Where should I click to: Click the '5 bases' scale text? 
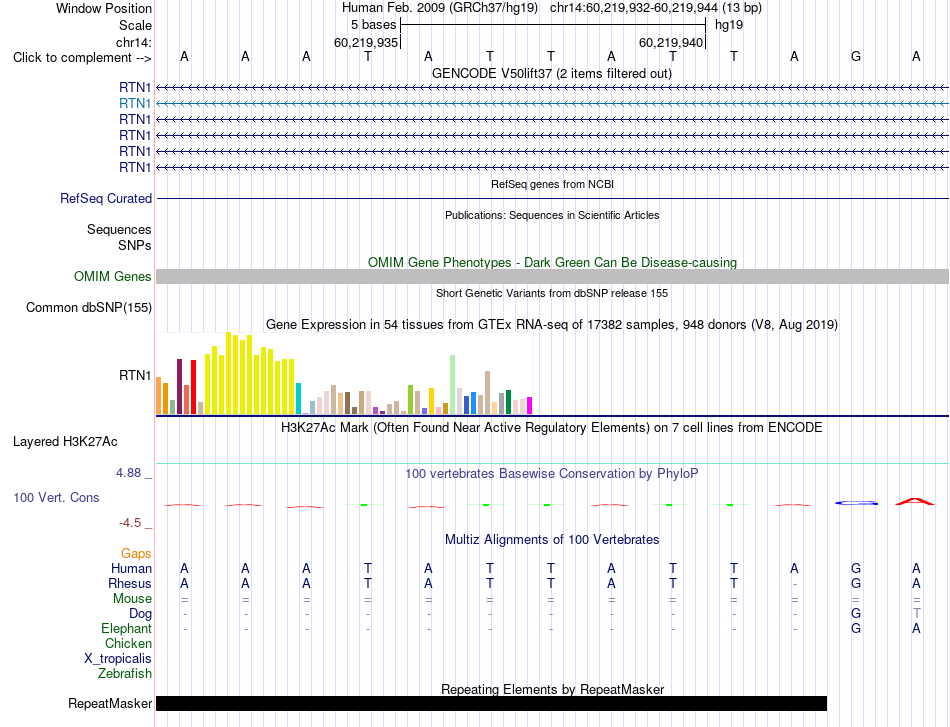point(373,25)
